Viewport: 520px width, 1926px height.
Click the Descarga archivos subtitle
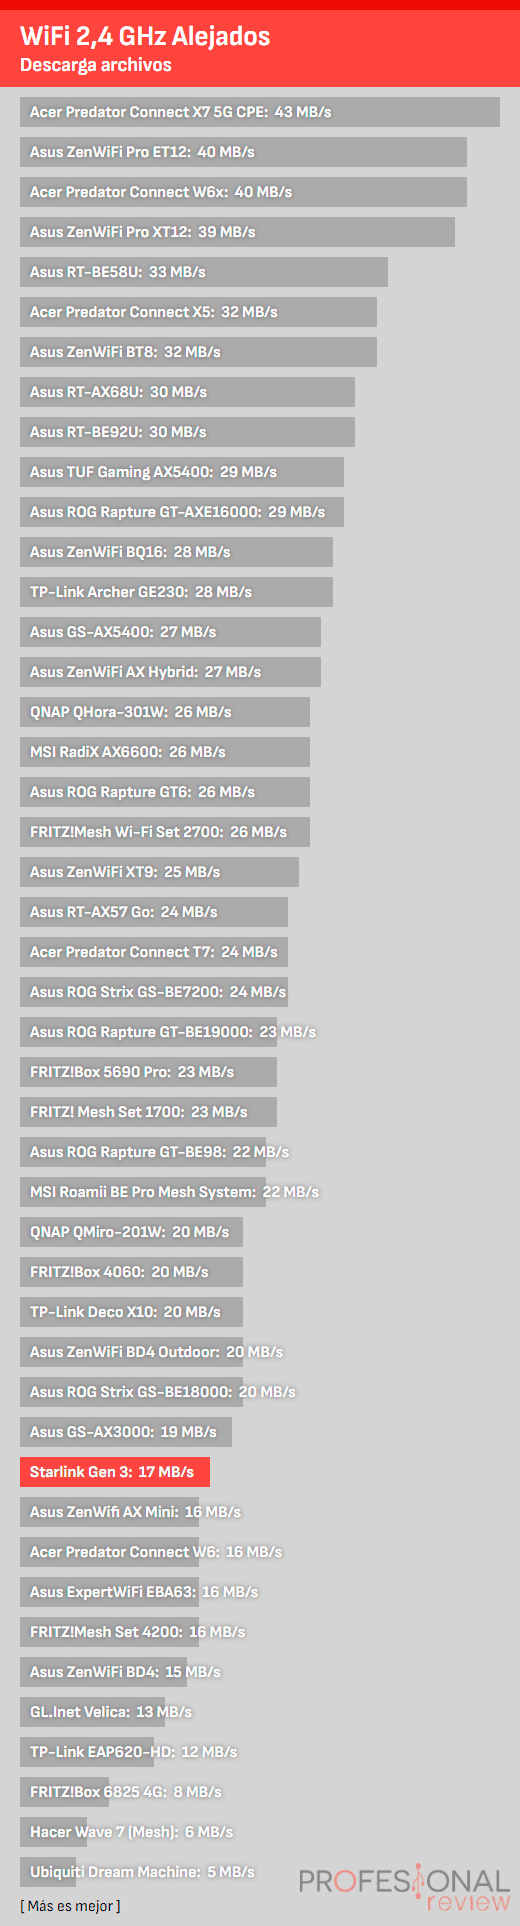coord(96,65)
